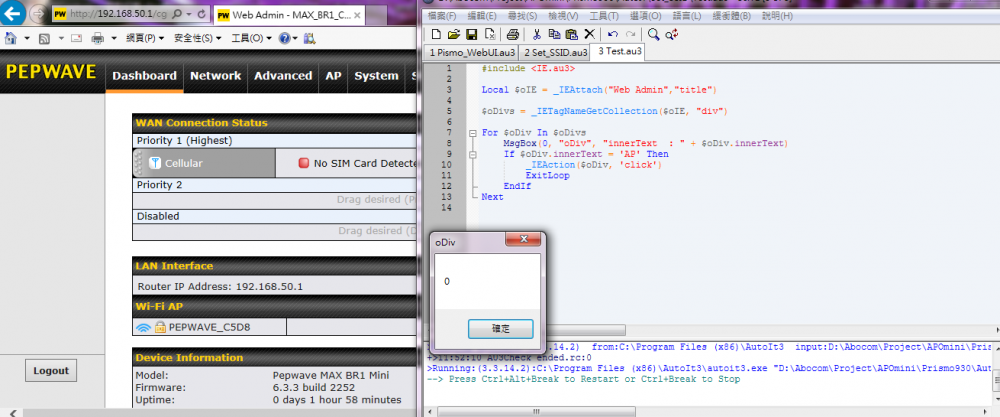Collapse the For loop fold marker

coord(473,133)
